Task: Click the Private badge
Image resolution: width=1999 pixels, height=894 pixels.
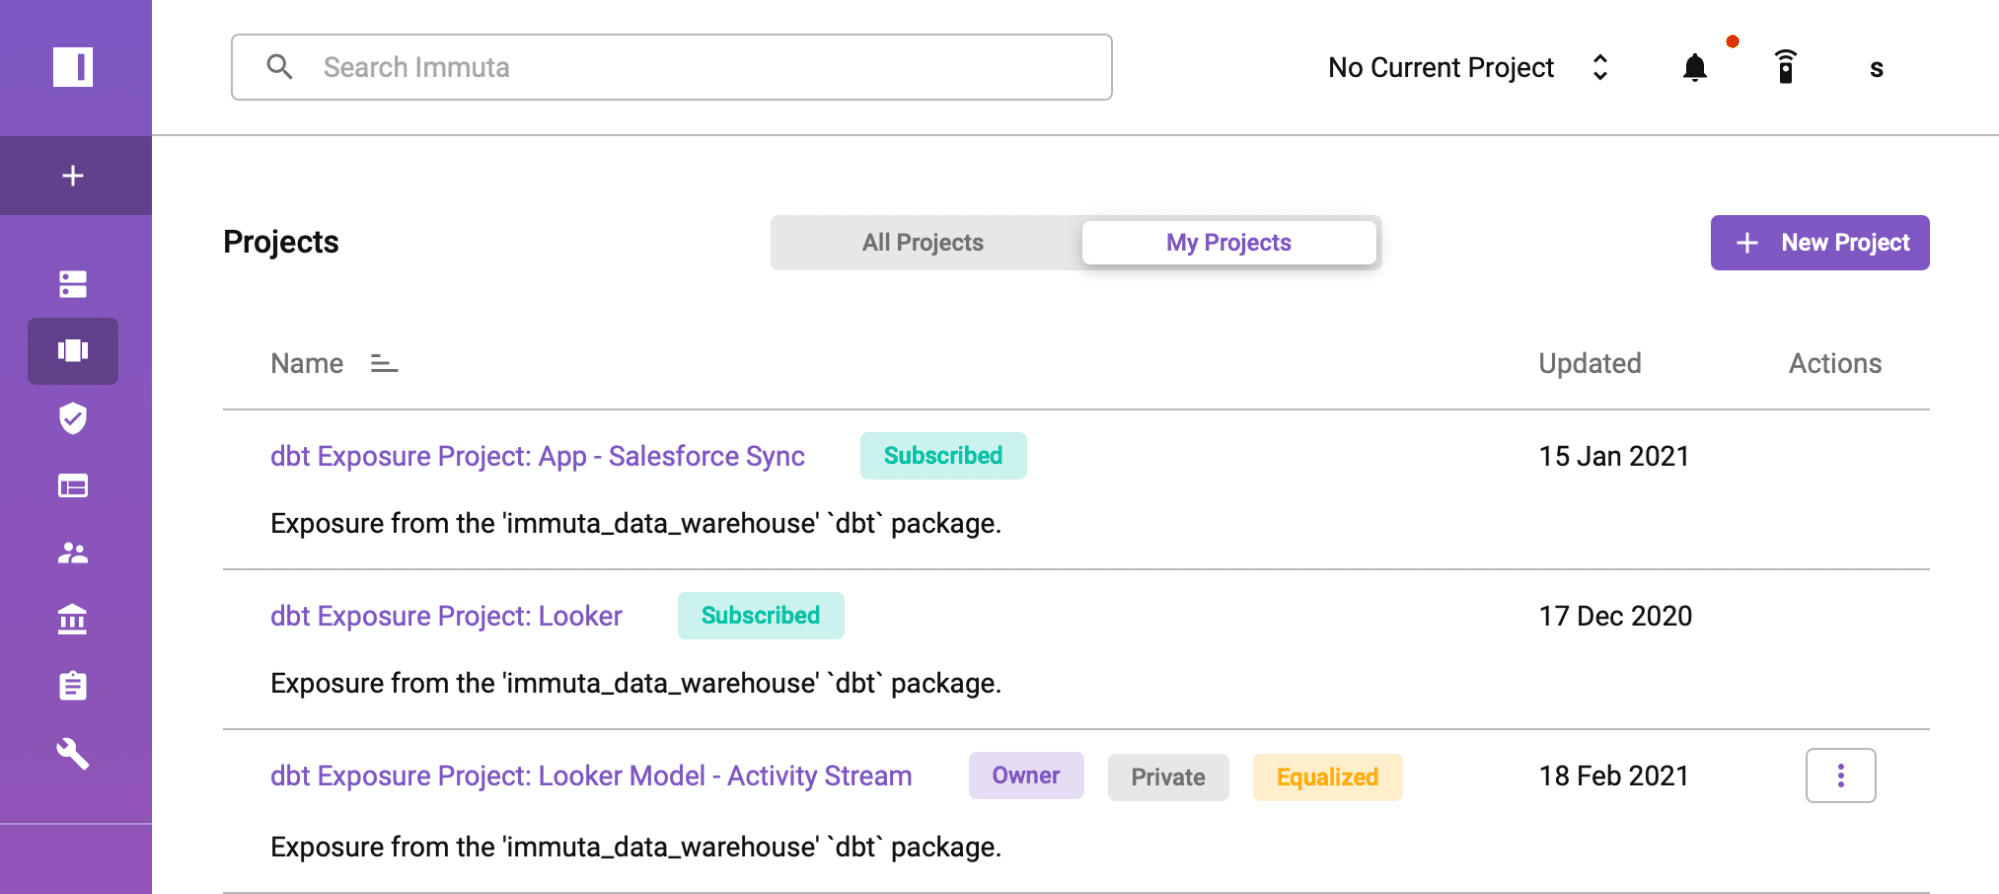Action: point(1168,777)
